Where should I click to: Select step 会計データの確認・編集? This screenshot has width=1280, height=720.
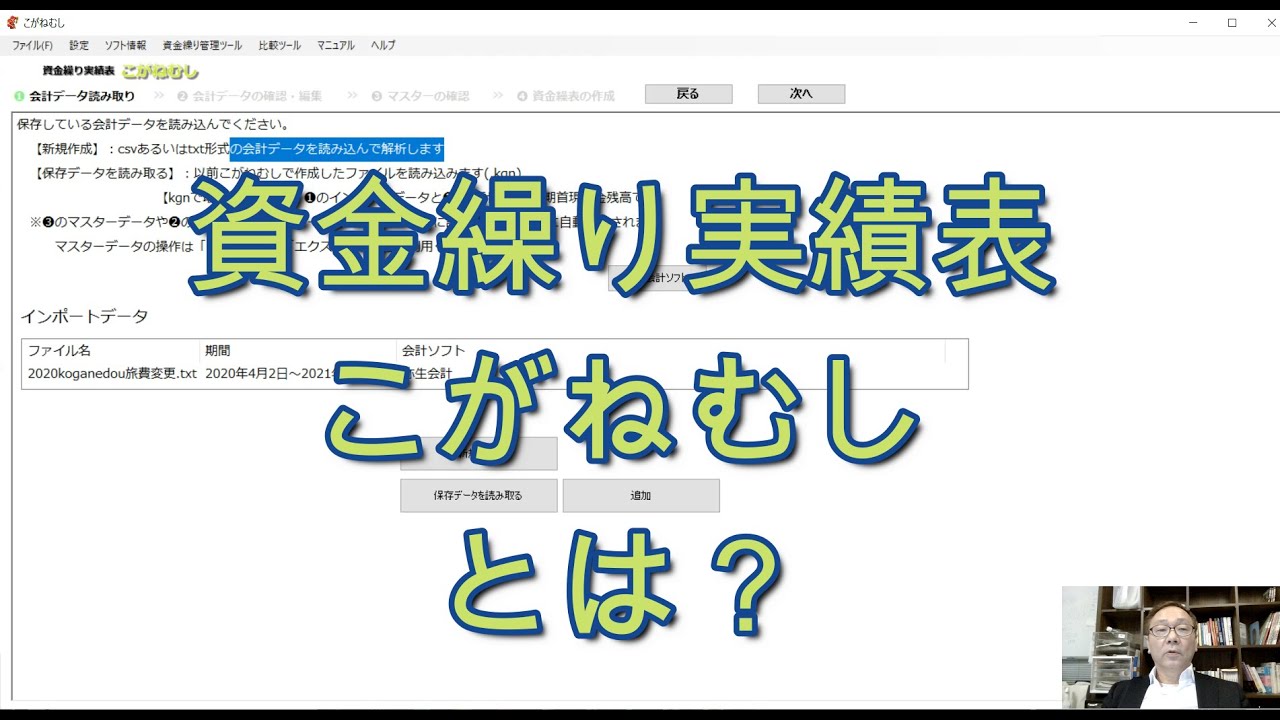[250, 96]
